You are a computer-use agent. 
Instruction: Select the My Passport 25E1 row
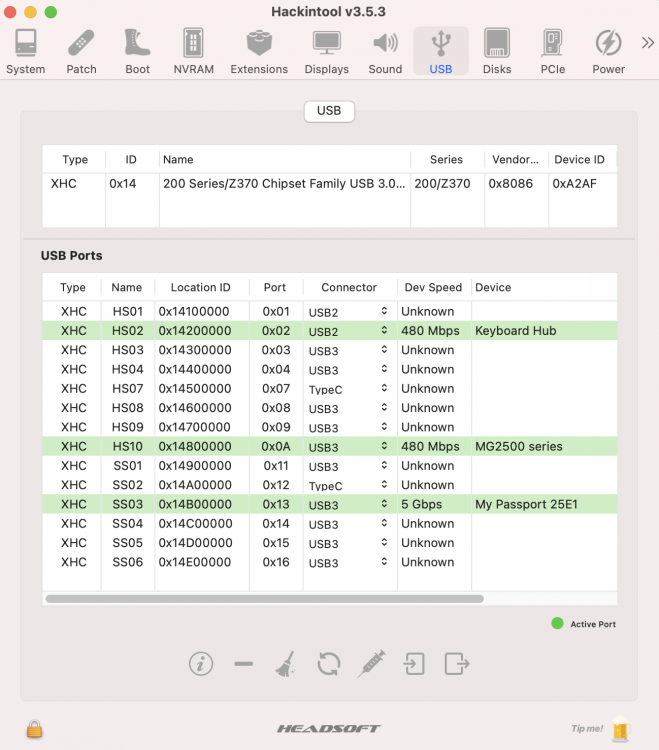pos(330,504)
